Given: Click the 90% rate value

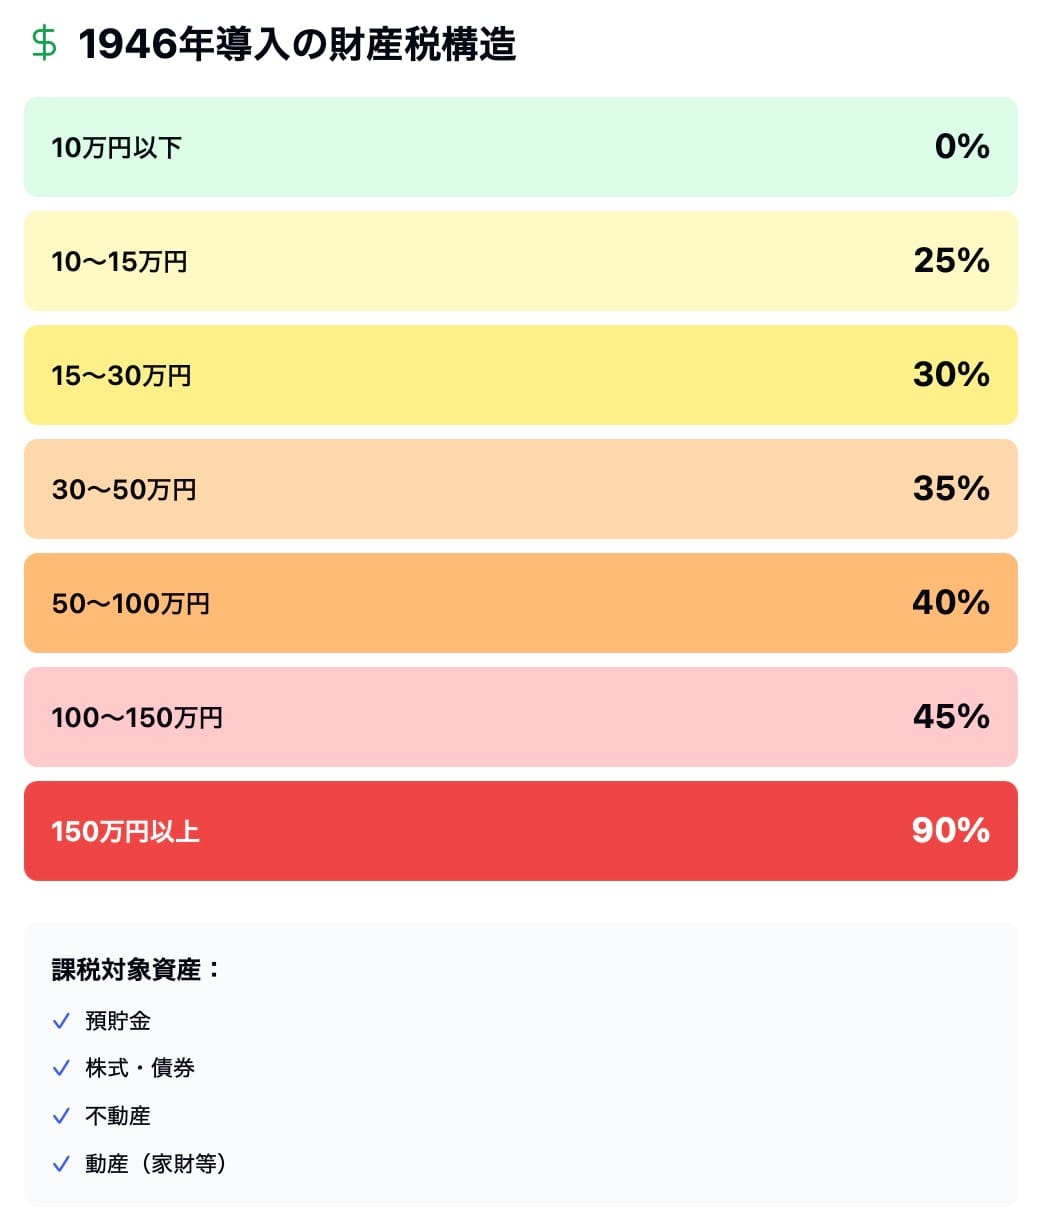Looking at the screenshot, I should [x=950, y=831].
